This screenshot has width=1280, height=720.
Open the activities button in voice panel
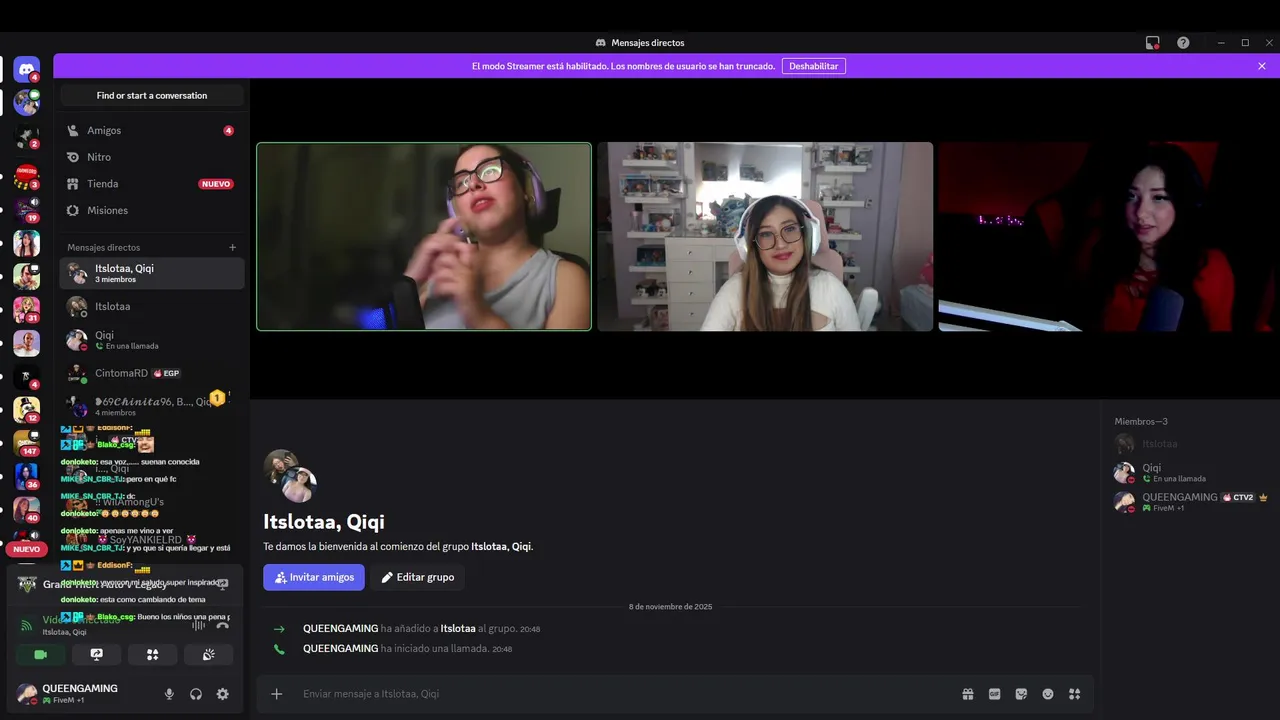click(x=152, y=655)
